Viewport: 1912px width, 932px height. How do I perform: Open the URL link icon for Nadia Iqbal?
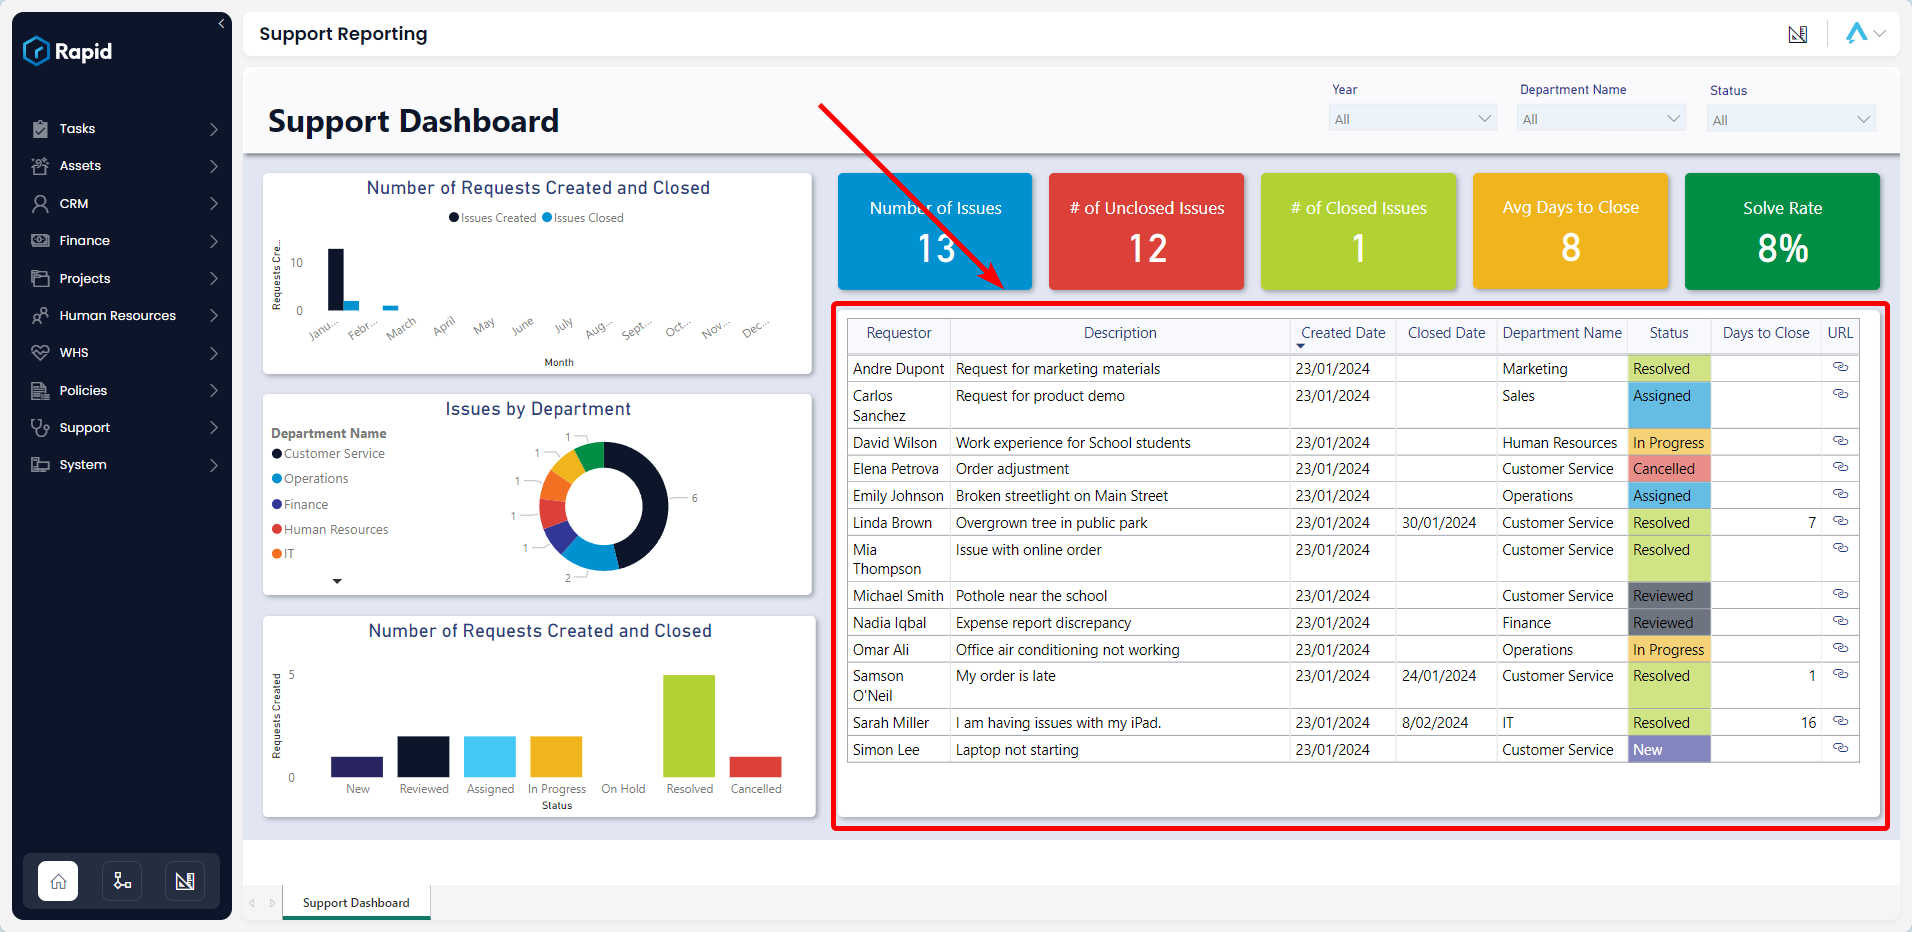tap(1840, 621)
